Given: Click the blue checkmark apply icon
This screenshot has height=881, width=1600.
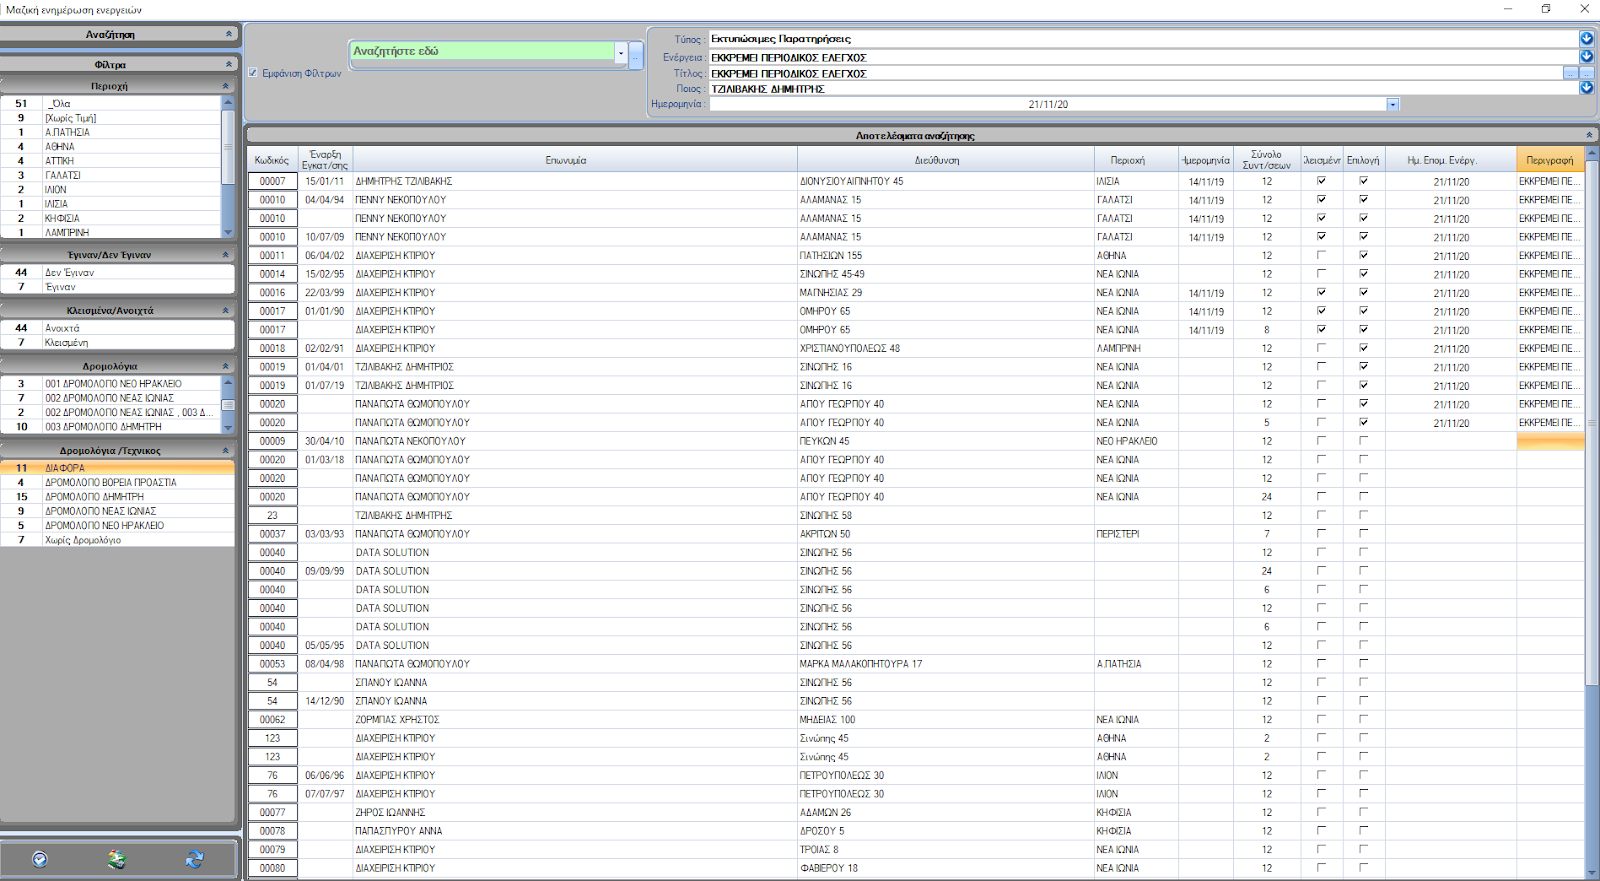Looking at the screenshot, I should [40, 859].
